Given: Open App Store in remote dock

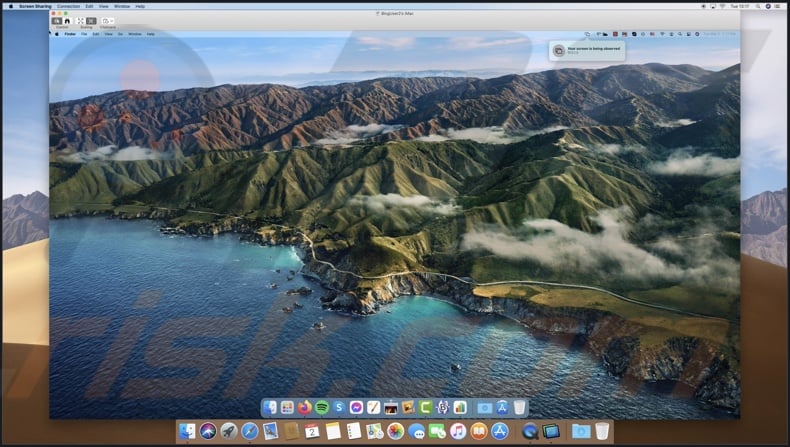Looking at the screenshot, I should 502,407.
